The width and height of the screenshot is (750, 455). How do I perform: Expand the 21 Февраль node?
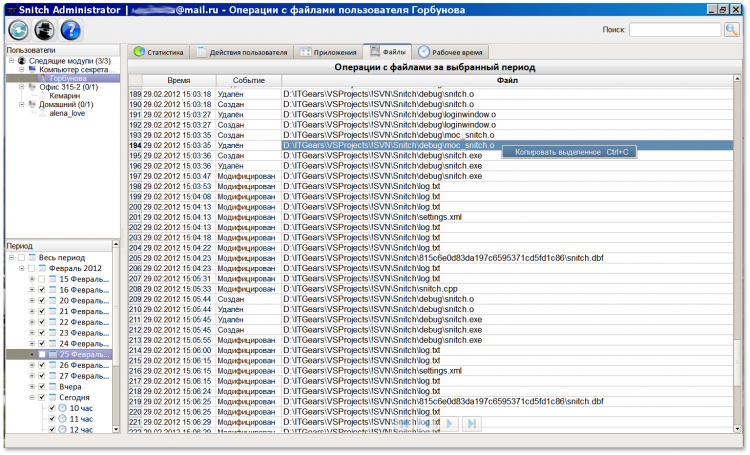pyautogui.click(x=32, y=311)
